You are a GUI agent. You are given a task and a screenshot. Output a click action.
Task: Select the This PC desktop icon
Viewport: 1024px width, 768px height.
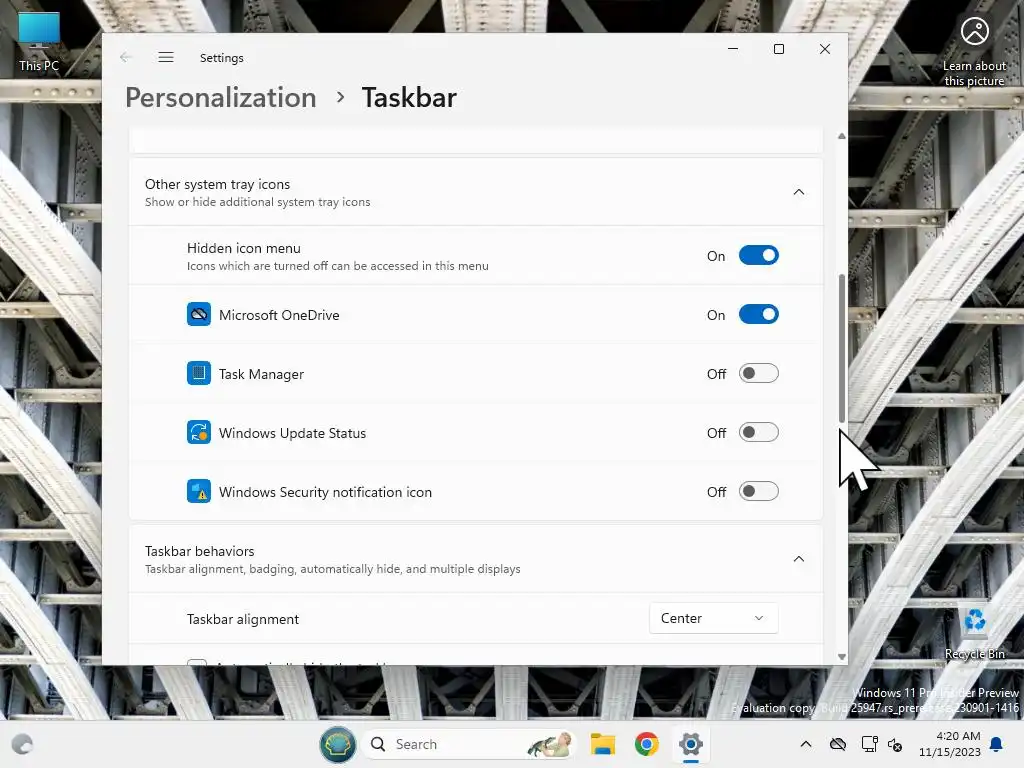pyautogui.click(x=39, y=42)
